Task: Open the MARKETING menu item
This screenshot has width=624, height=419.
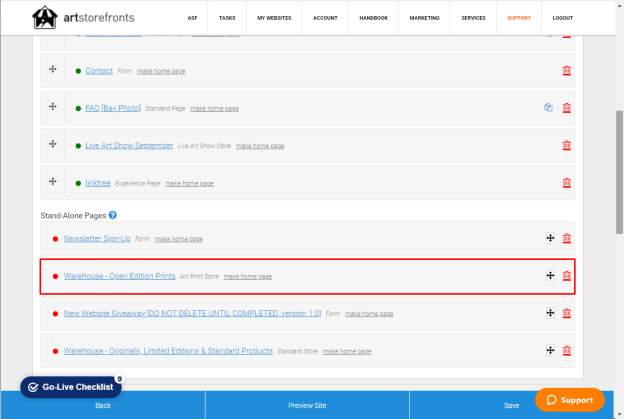Action: pyautogui.click(x=425, y=18)
